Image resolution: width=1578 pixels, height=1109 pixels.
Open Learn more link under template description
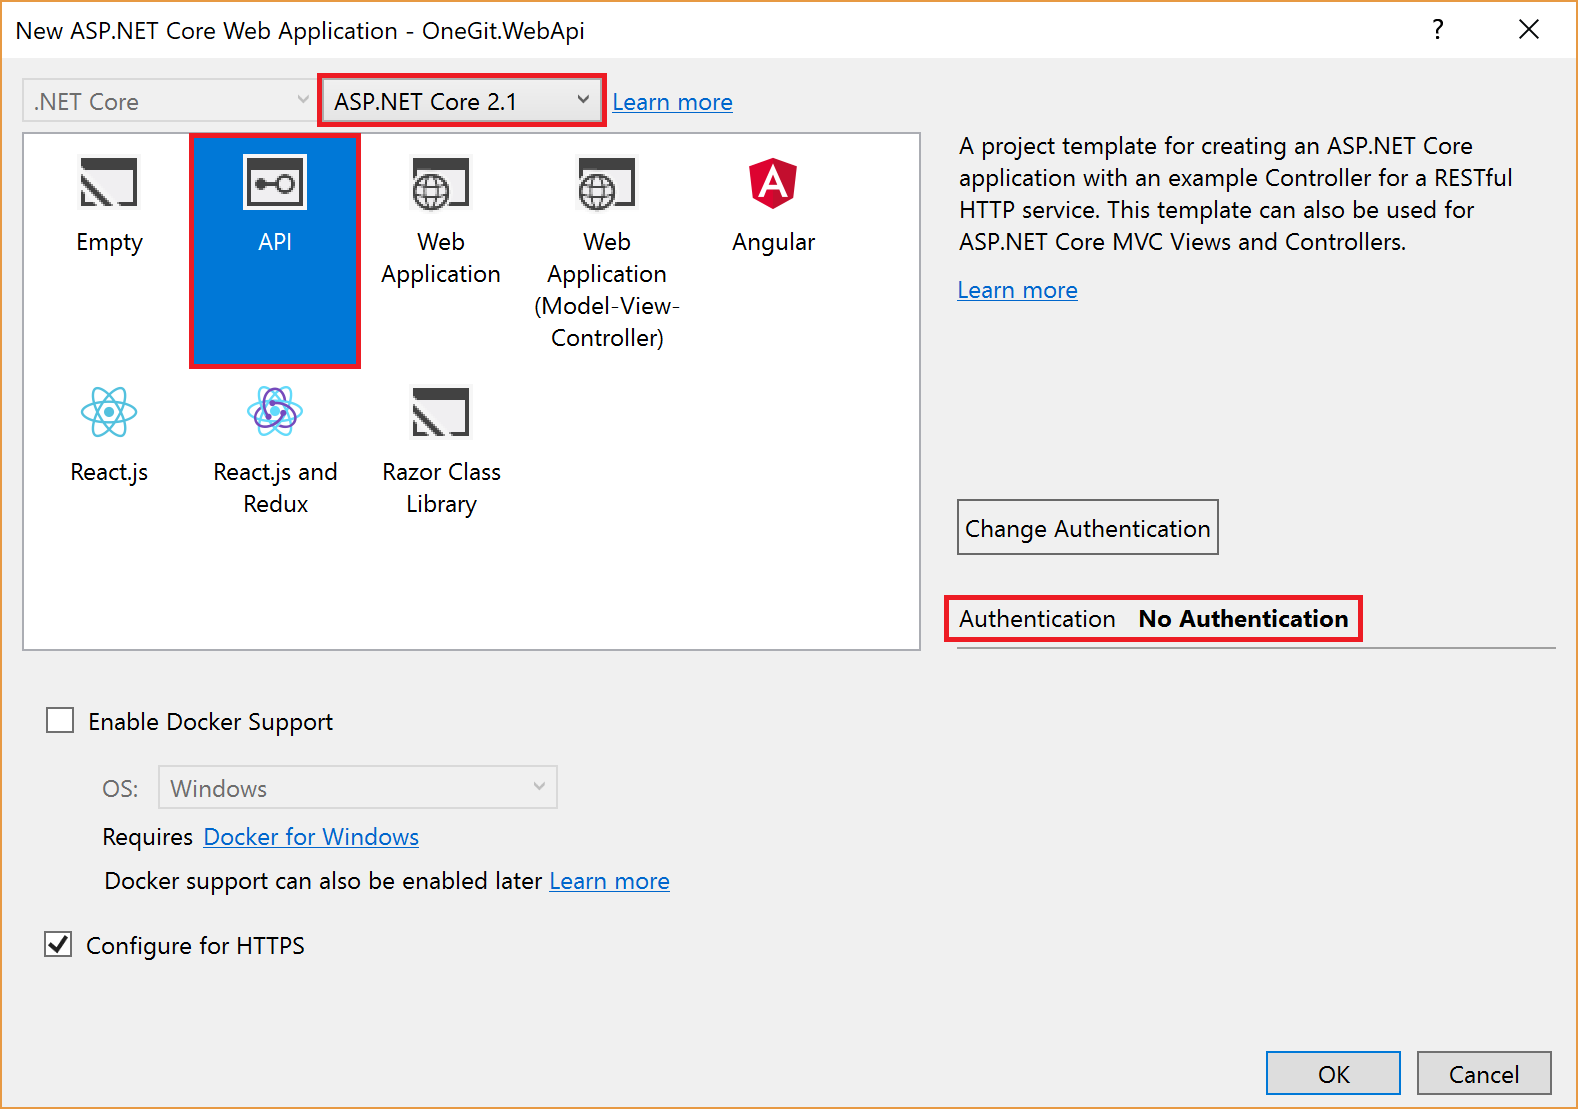coord(1017,290)
